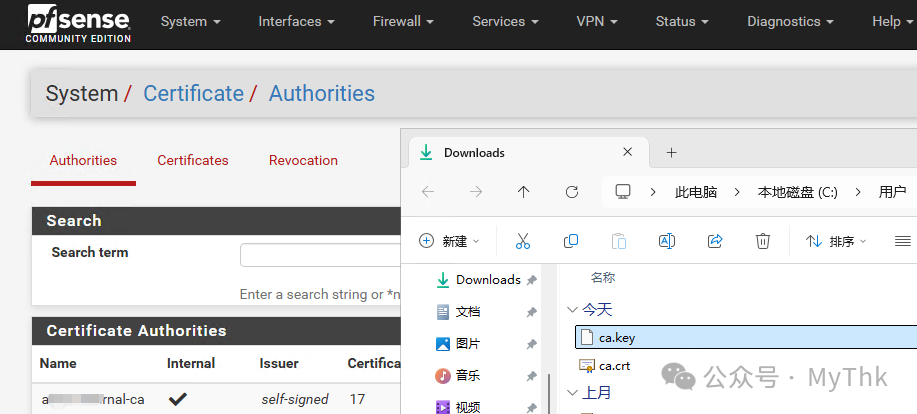Collapse the 上月 group

[573, 392]
